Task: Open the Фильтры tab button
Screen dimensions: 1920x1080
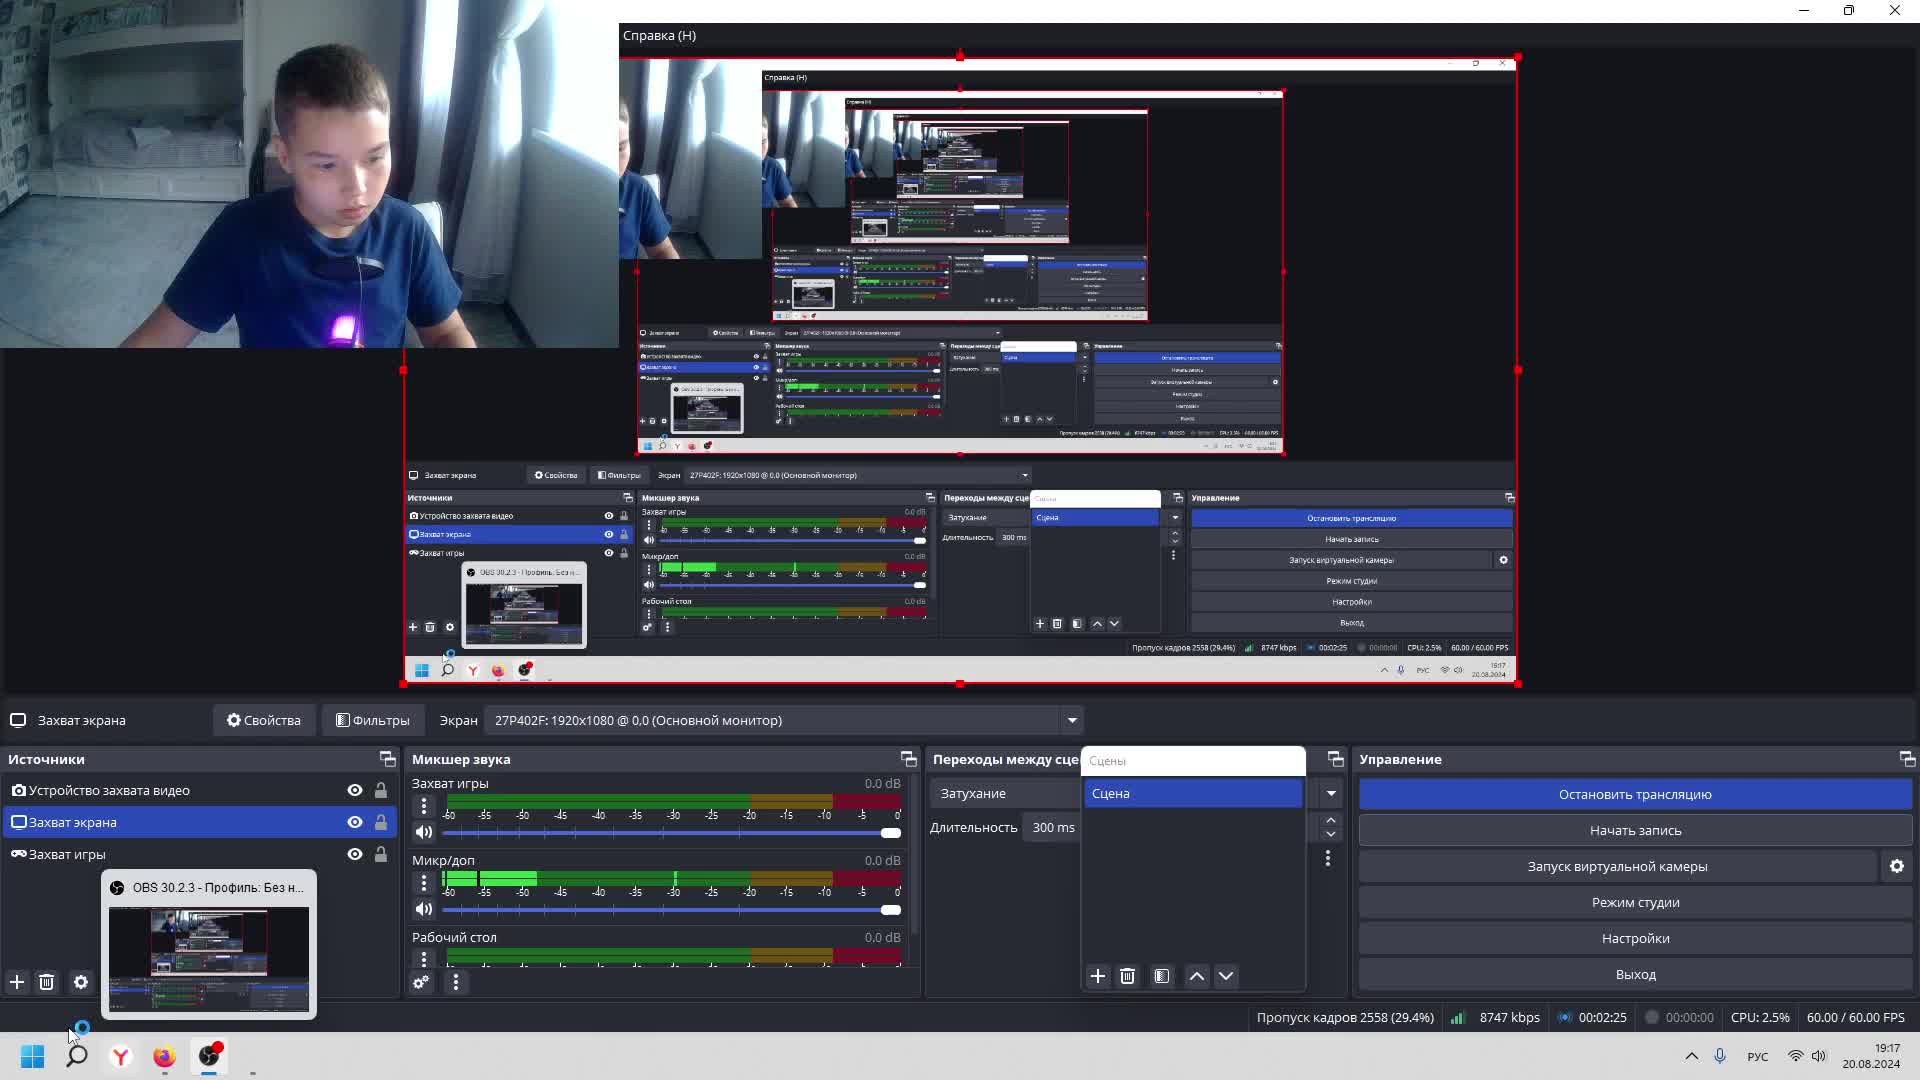Action: [x=372, y=720]
